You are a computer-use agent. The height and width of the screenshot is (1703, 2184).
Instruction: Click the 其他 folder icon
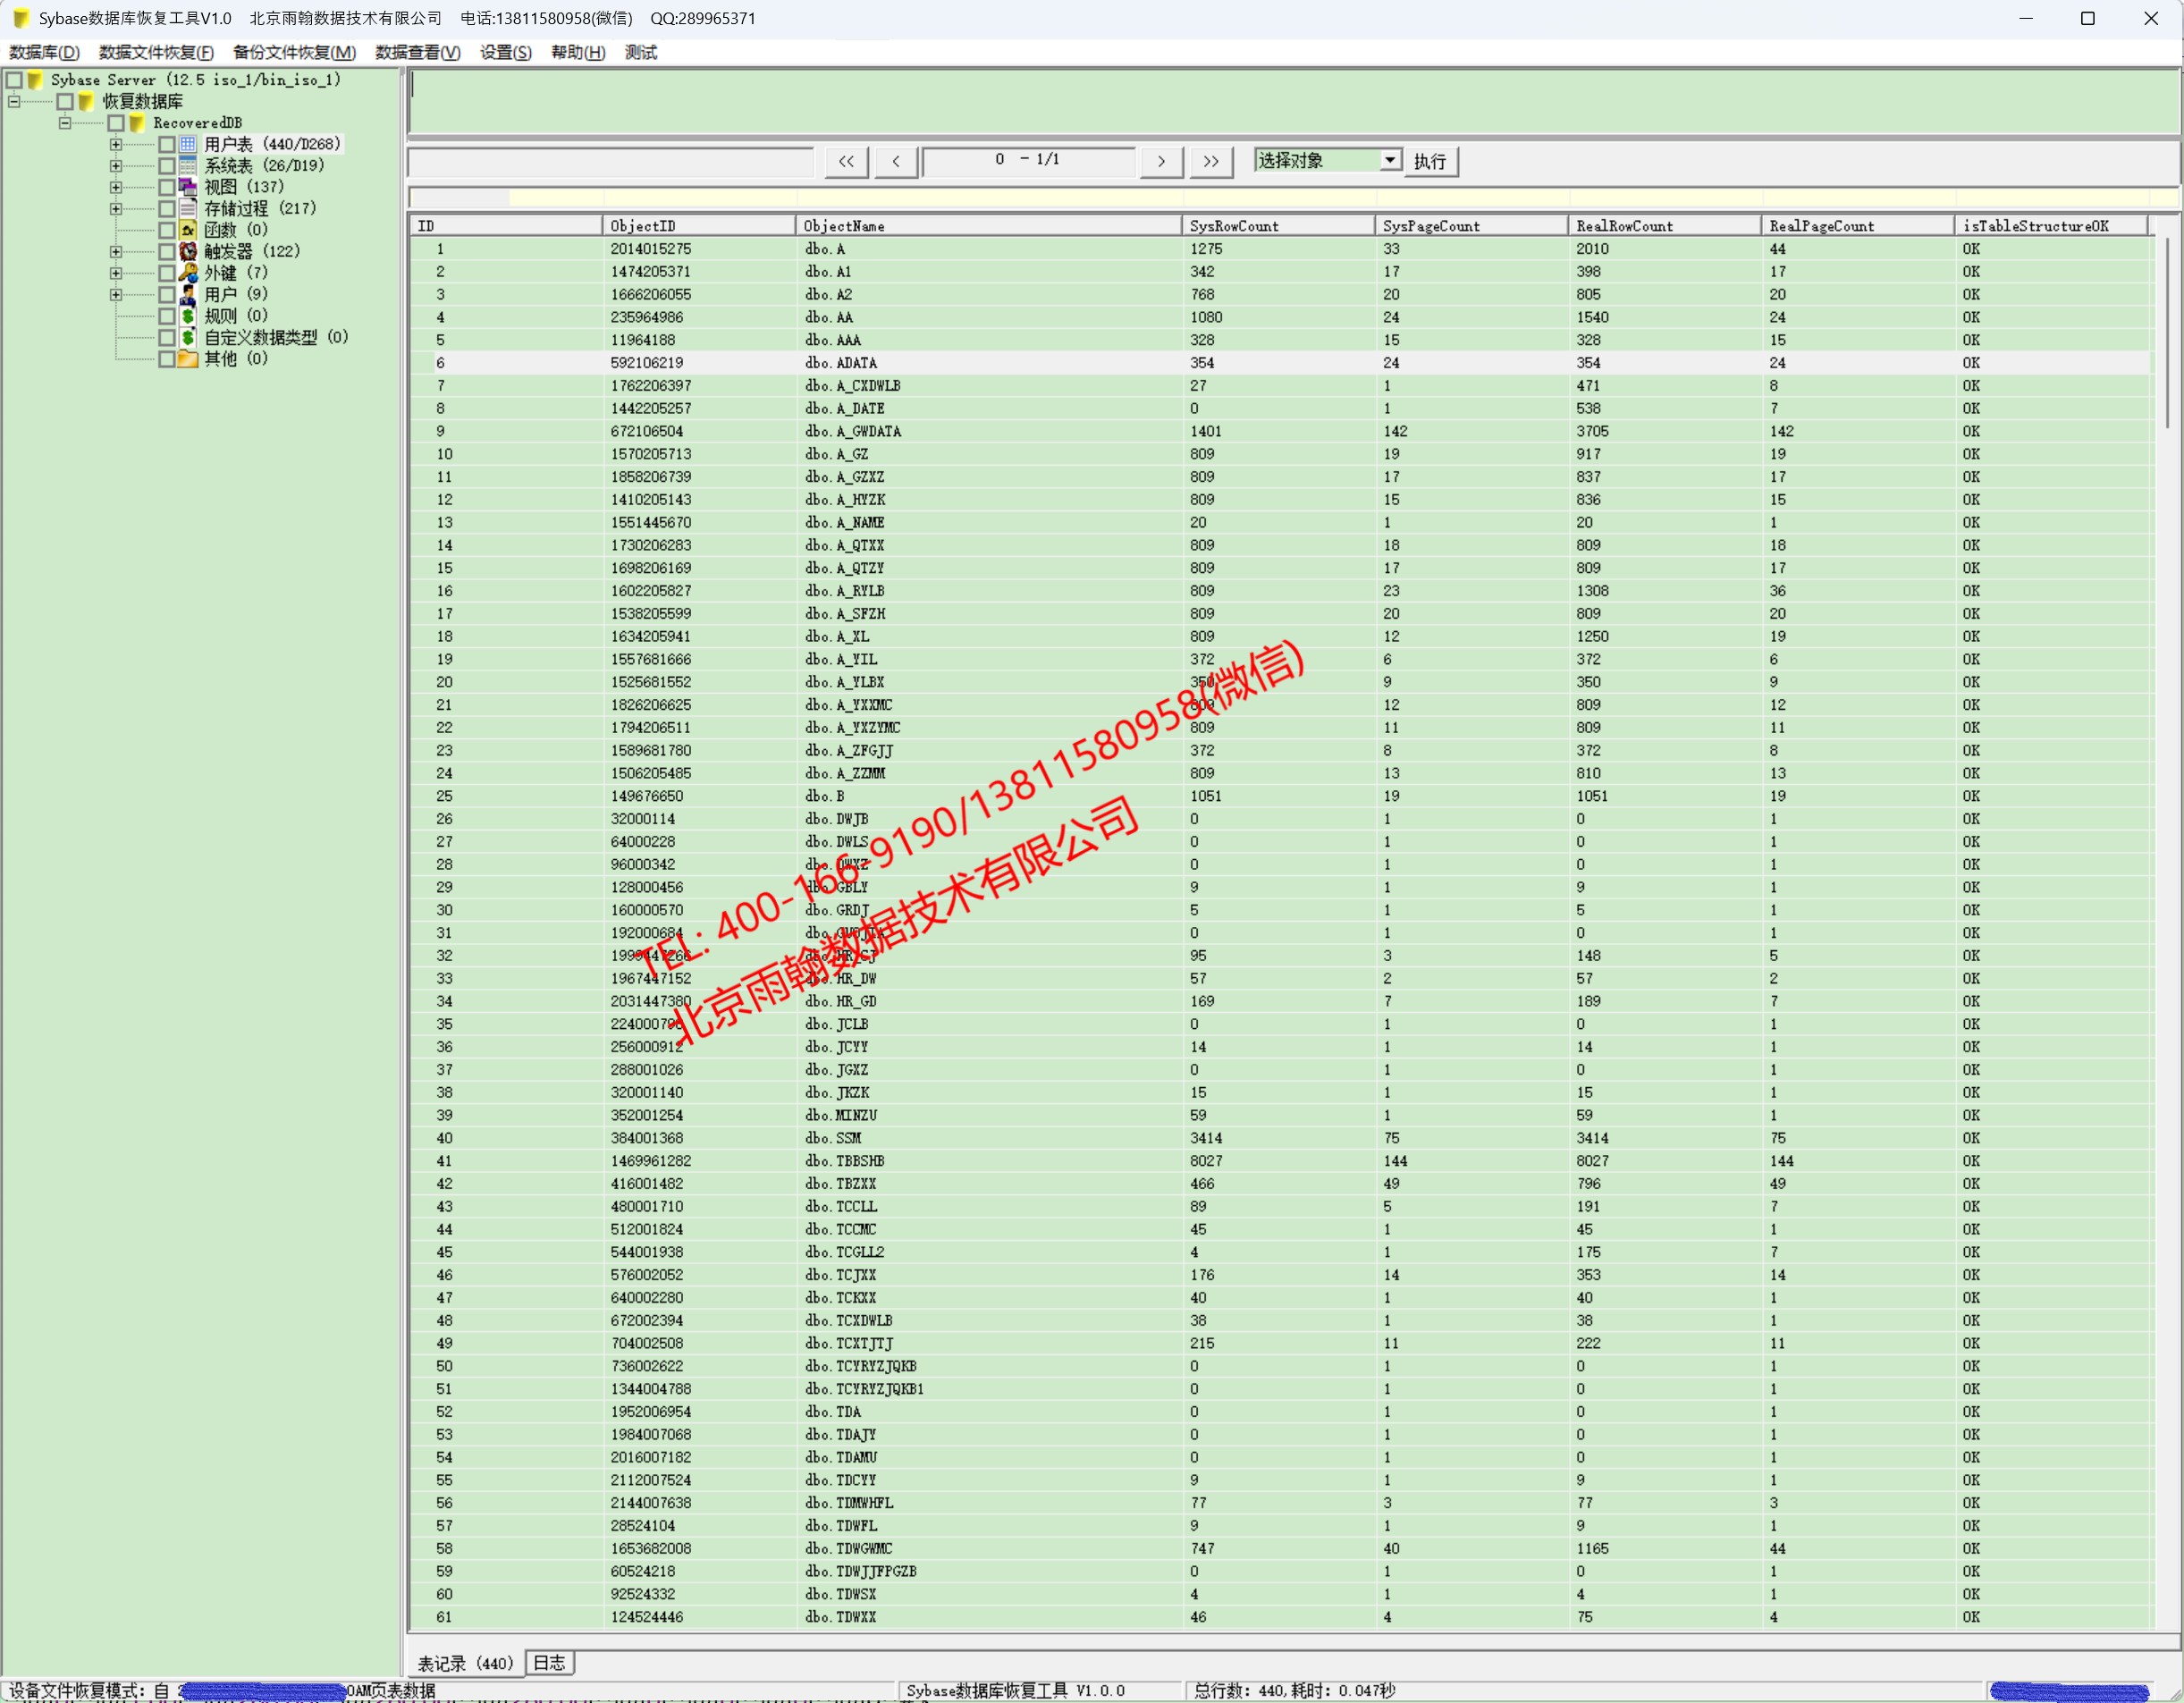(x=188, y=358)
